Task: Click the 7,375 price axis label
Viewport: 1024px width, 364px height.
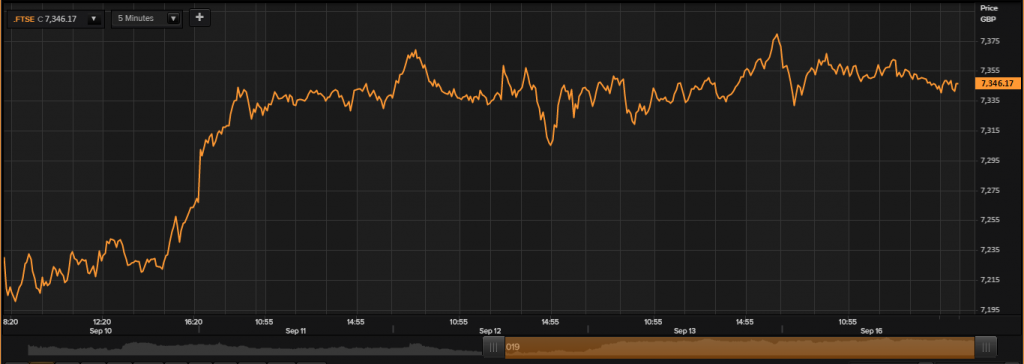Action: point(991,41)
